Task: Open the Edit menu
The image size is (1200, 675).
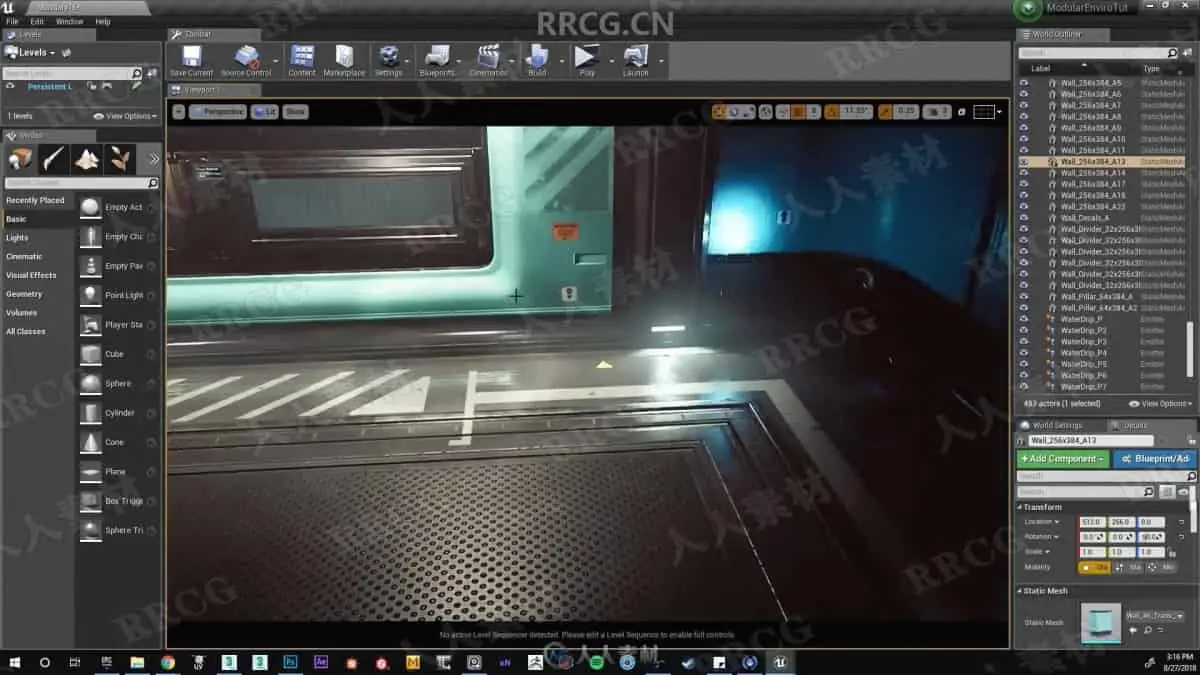Action: (37, 21)
